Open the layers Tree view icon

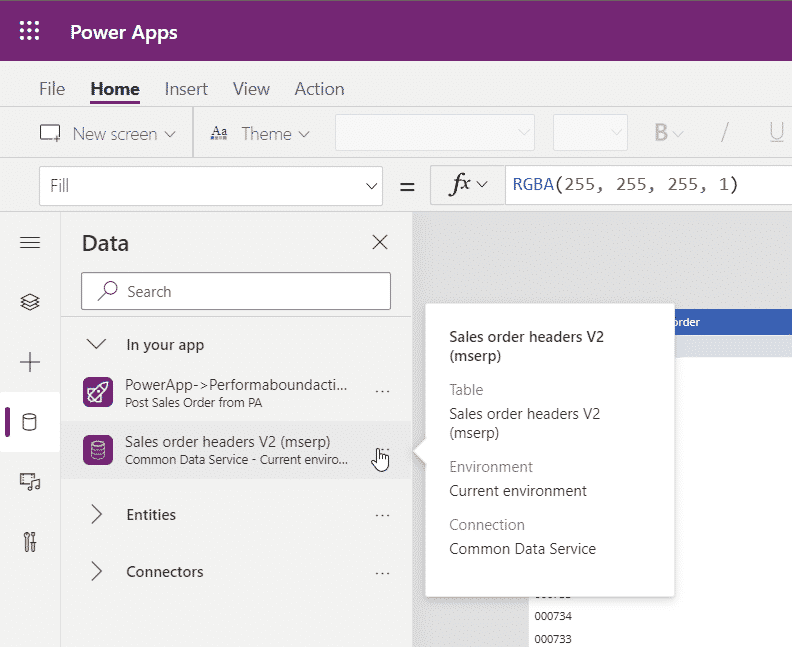coord(30,302)
